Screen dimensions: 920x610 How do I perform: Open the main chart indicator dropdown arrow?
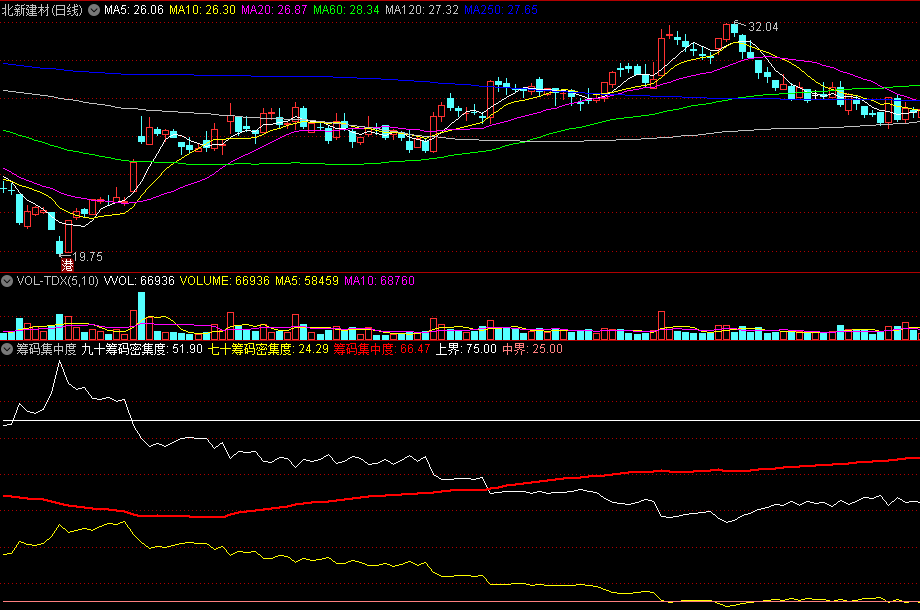[x=94, y=9]
